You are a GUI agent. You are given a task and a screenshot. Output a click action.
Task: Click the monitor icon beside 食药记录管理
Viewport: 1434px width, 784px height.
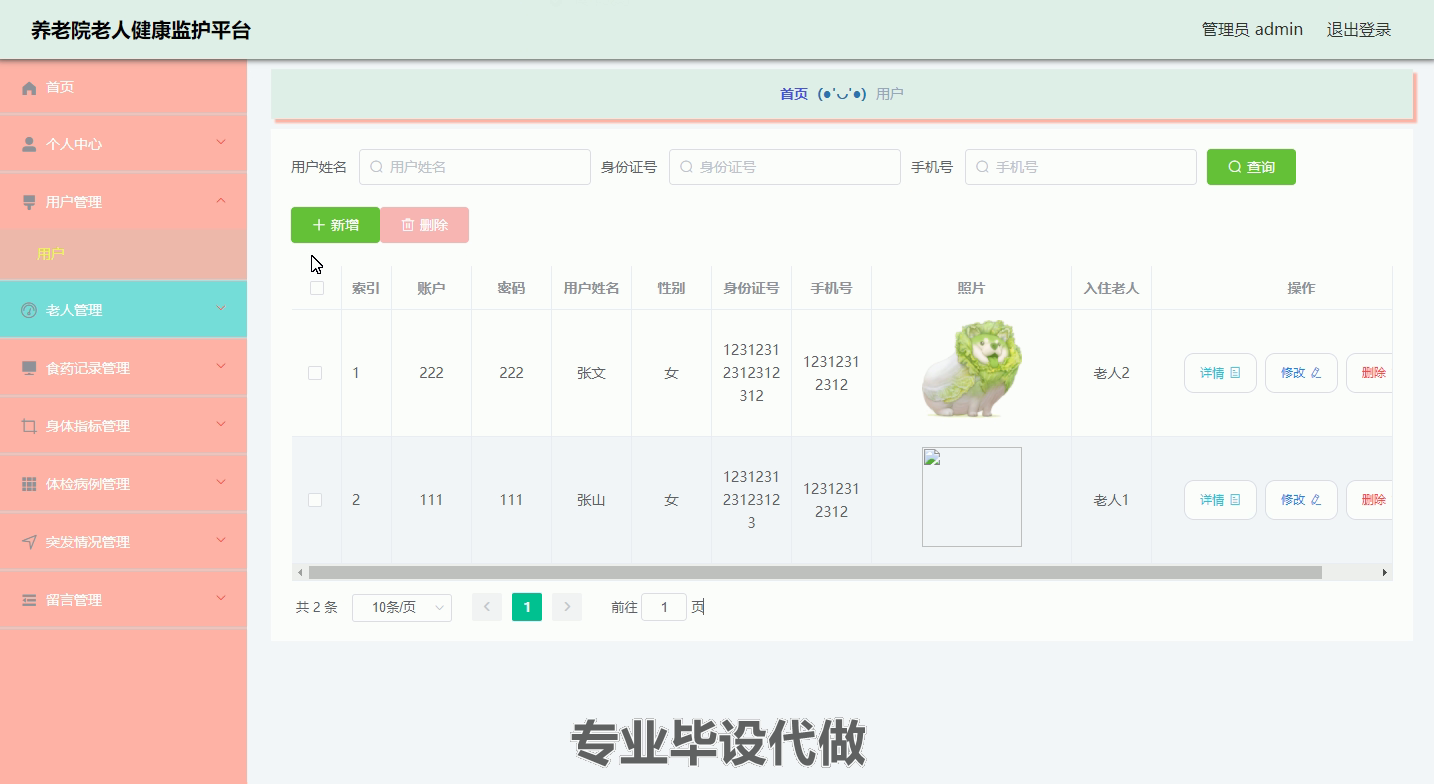tap(29, 368)
